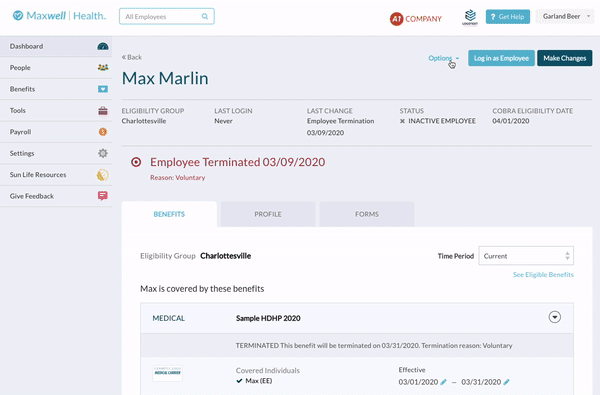
Task: Go Back to the previous page
Action: (x=132, y=57)
